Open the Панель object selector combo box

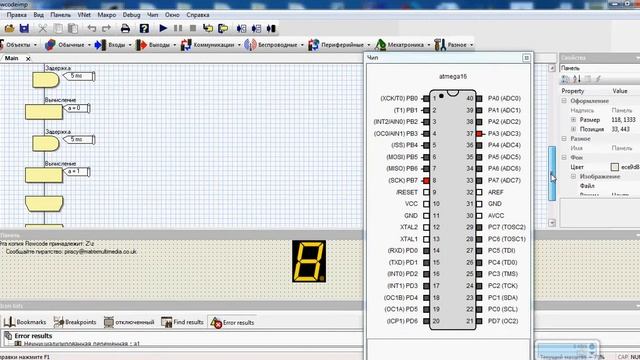[x=599, y=68]
